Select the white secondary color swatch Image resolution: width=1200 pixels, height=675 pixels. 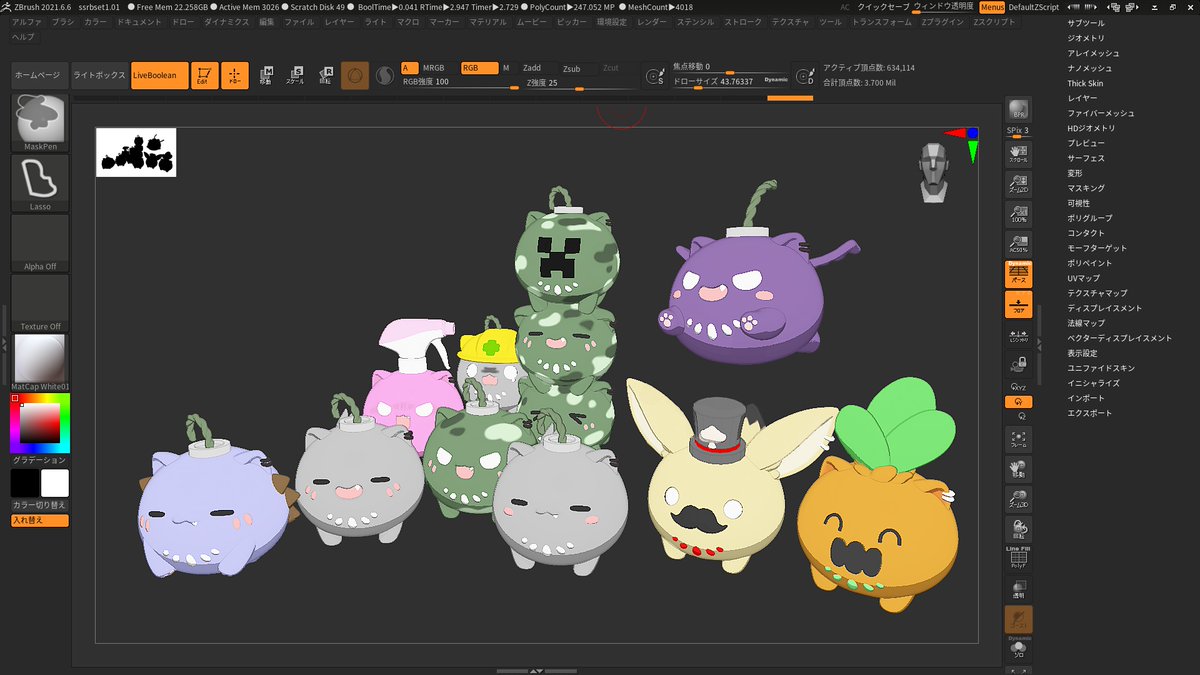pyautogui.click(x=55, y=483)
